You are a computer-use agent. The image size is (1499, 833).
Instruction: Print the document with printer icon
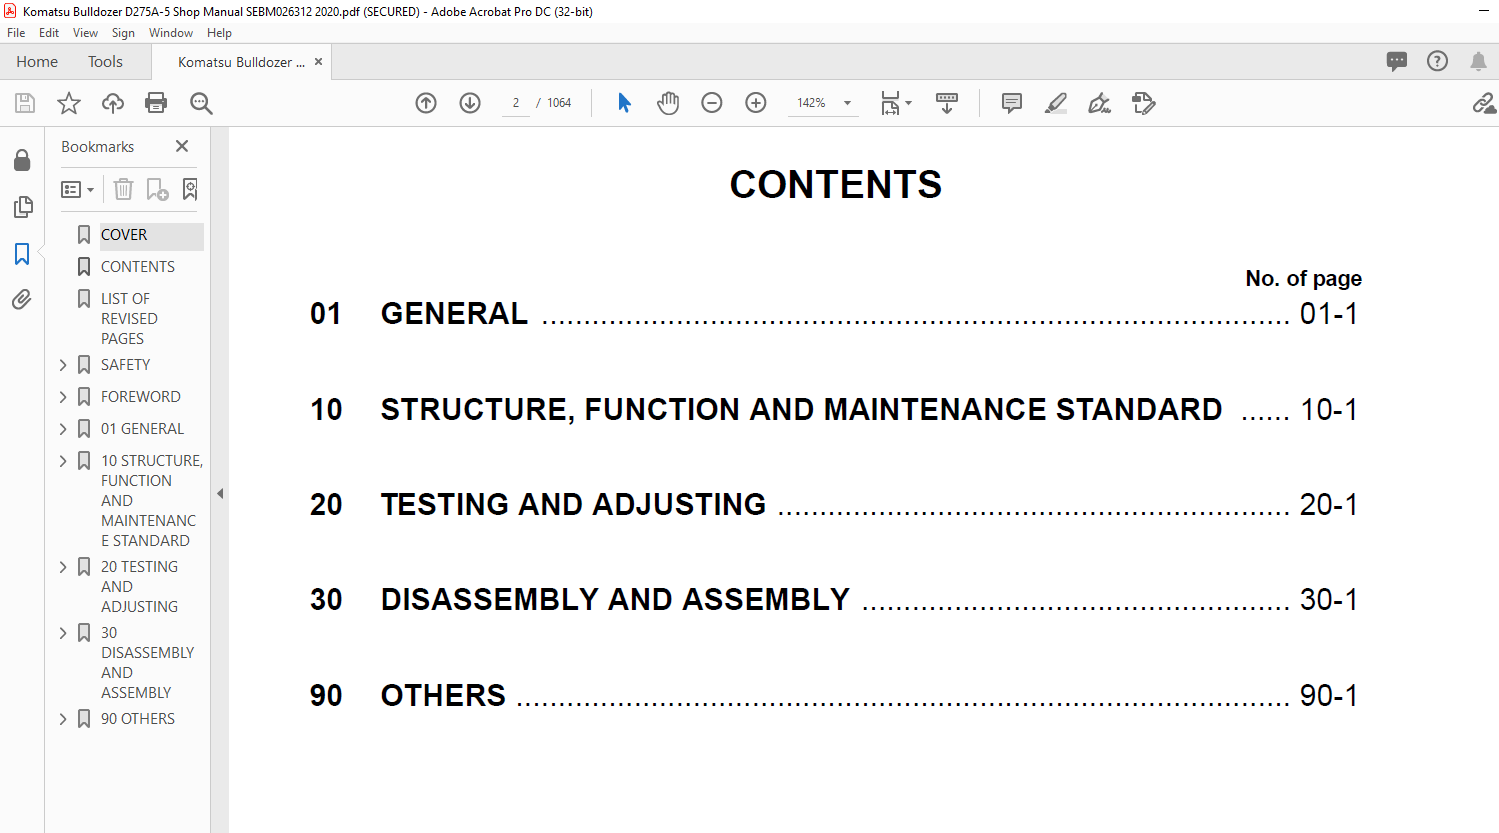(156, 103)
